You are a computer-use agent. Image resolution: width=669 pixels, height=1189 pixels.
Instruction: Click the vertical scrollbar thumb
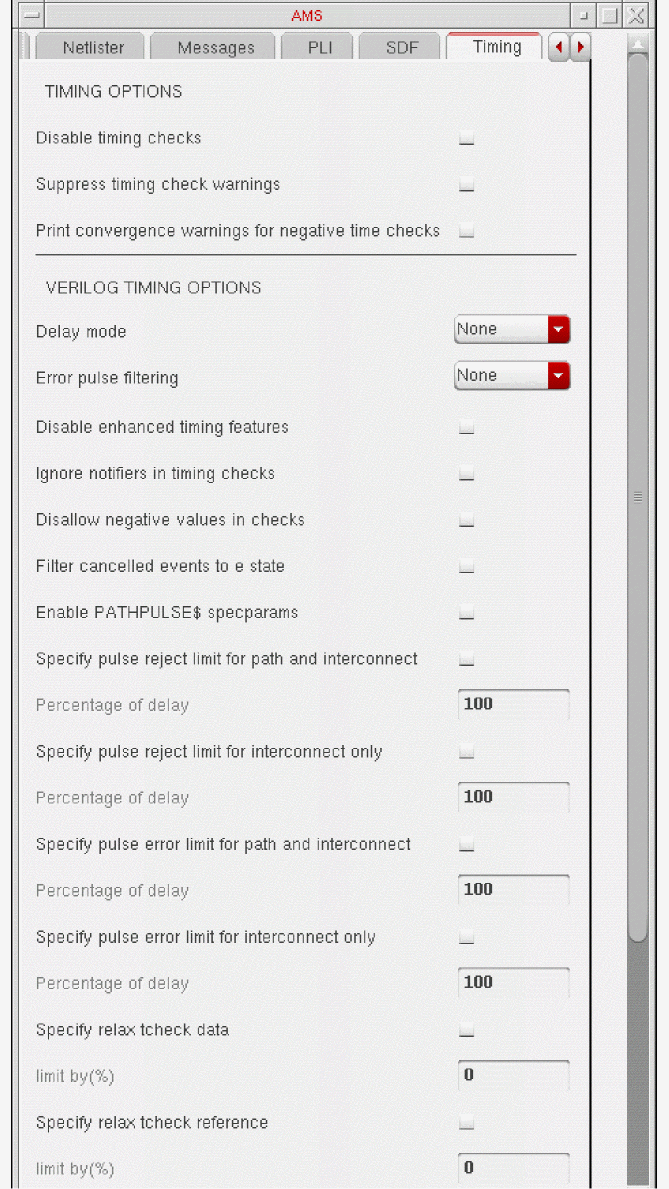click(x=637, y=495)
